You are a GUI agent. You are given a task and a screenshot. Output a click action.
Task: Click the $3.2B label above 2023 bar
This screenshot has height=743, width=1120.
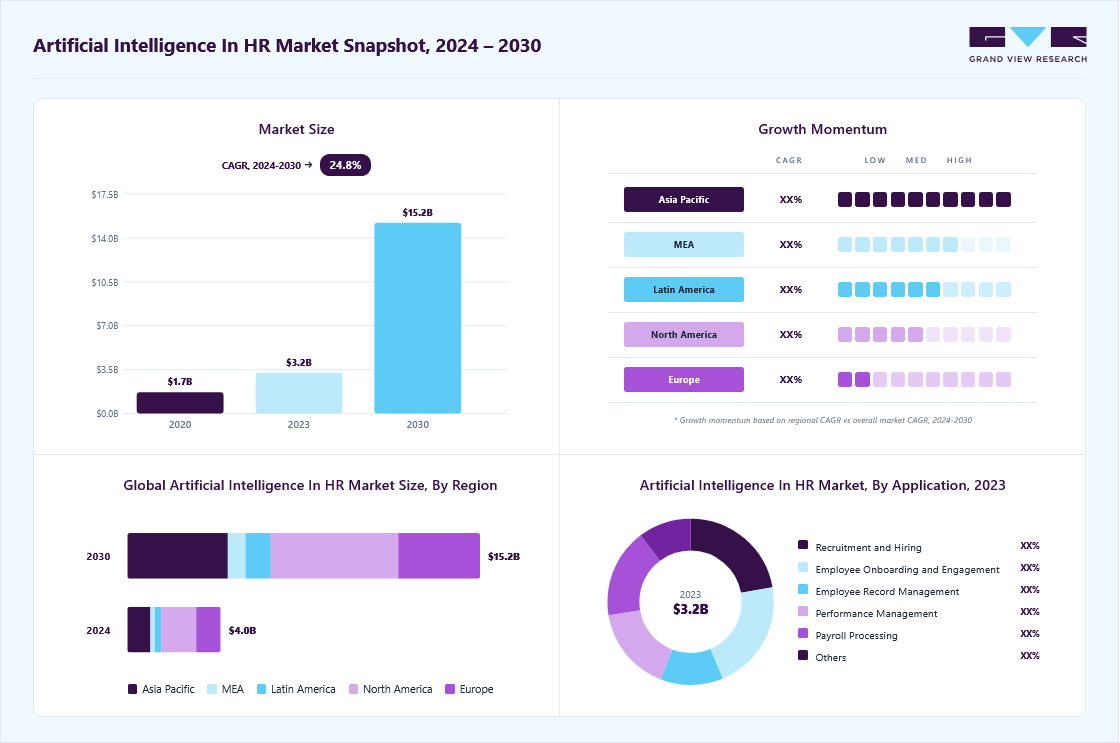pyautogui.click(x=299, y=363)
